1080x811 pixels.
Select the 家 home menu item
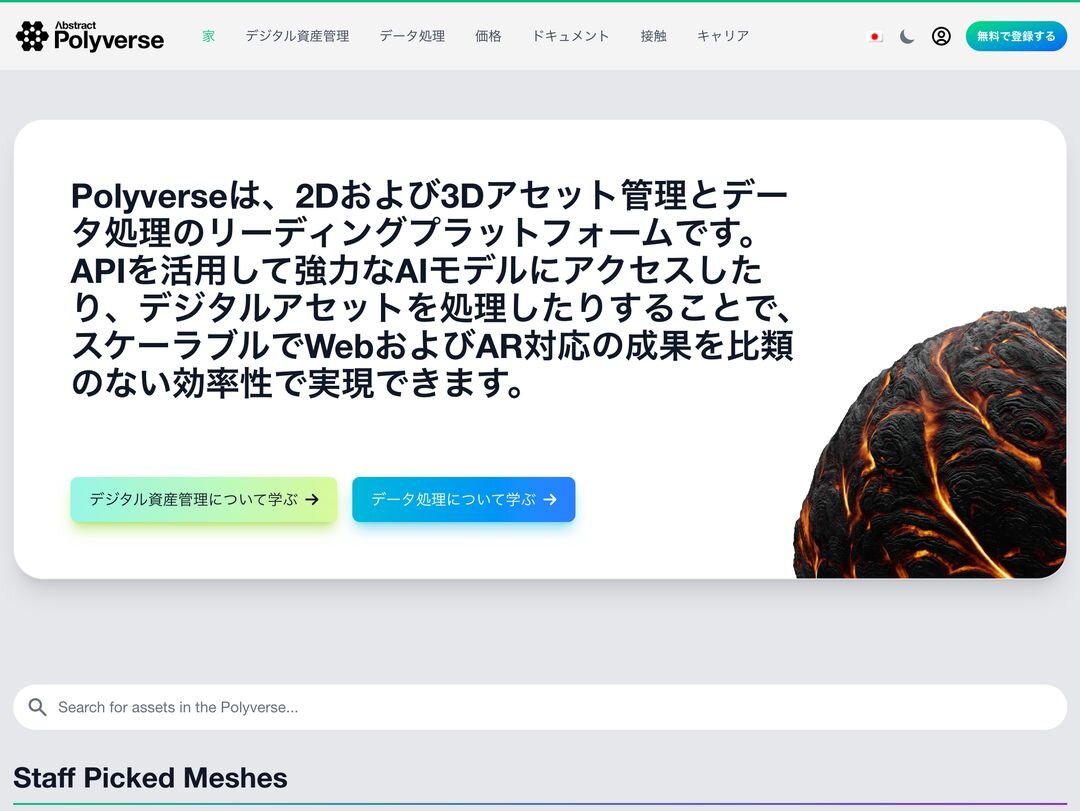pos(209,36)
